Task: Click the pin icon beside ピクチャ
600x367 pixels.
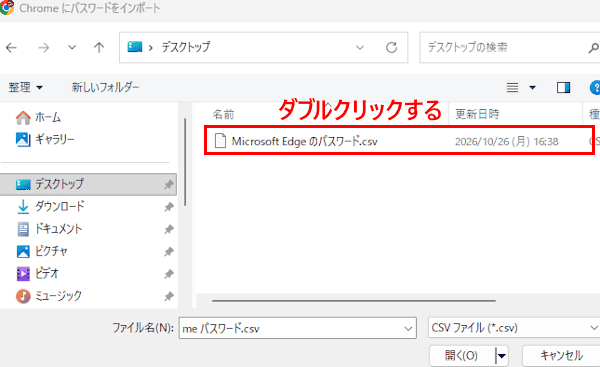Action: (169, 252)
